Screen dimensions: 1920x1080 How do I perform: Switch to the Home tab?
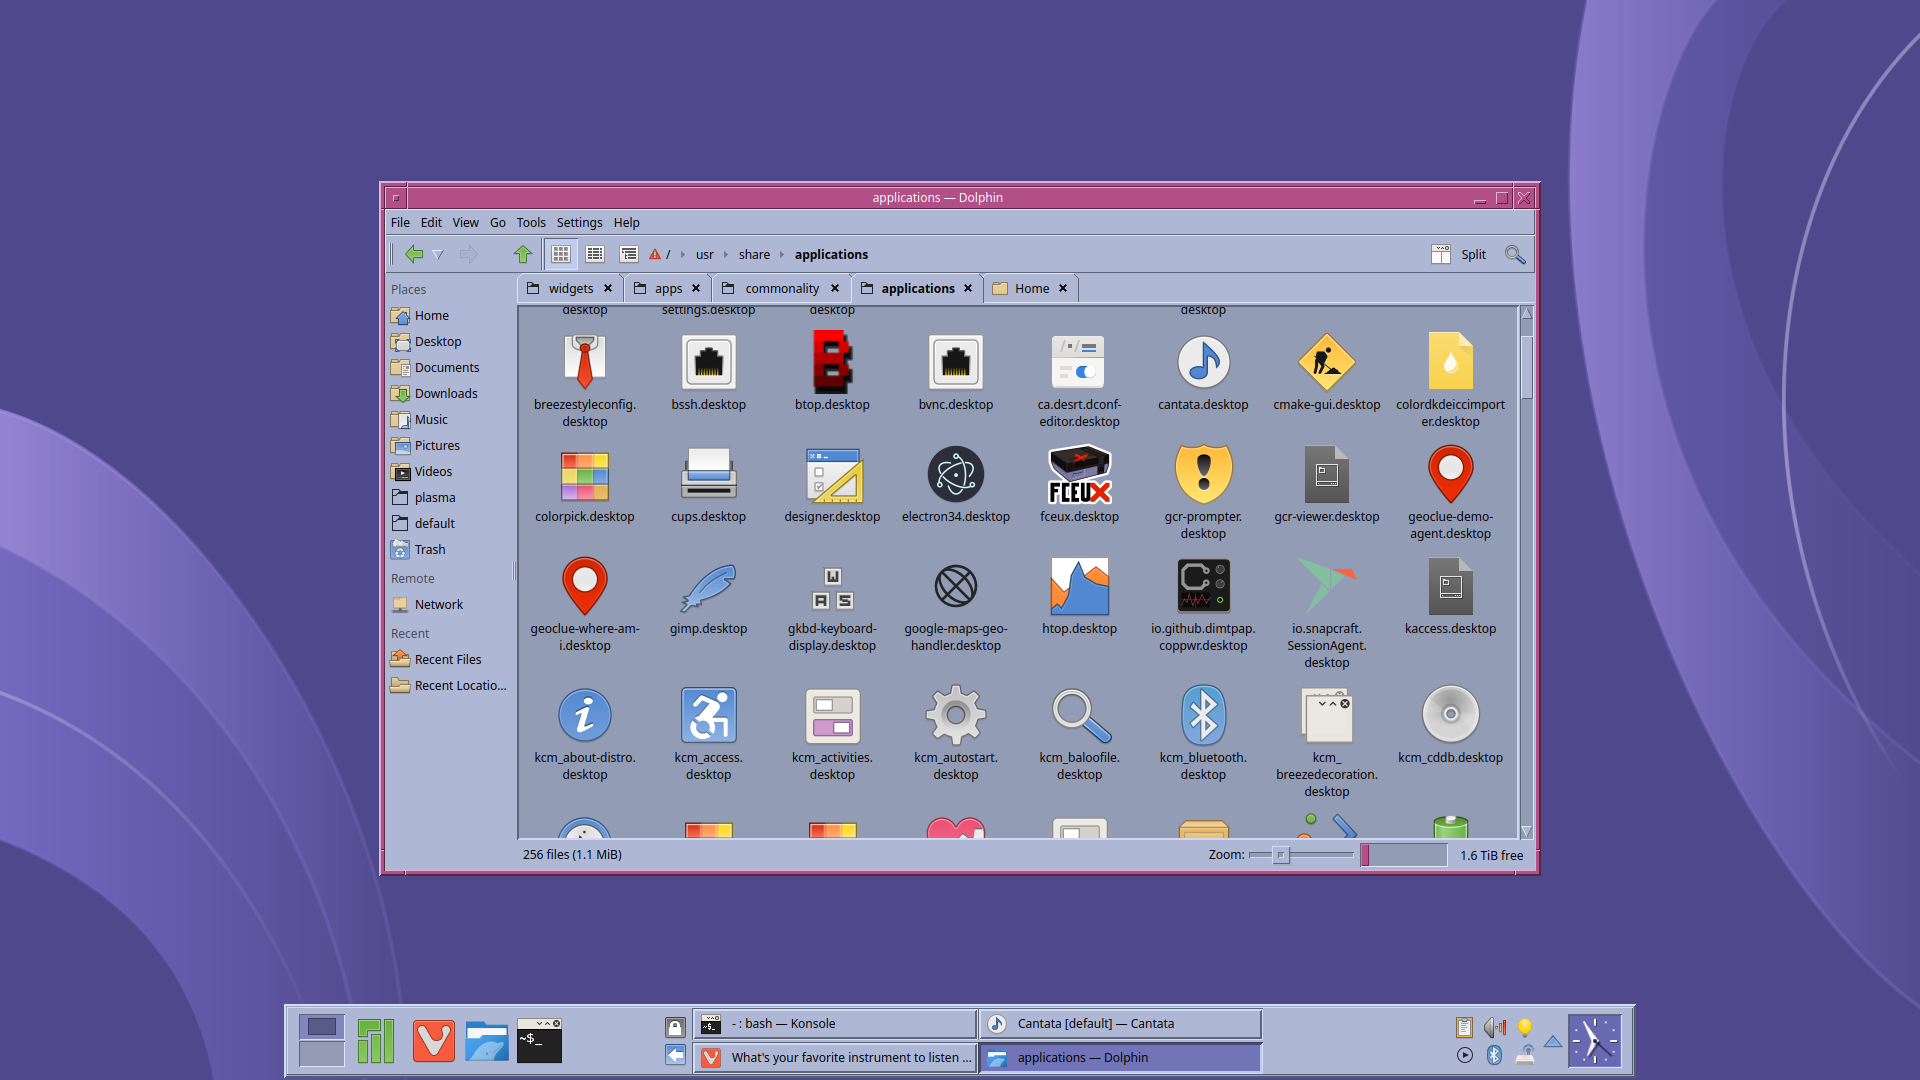pyautogui.click(x=1031, y=288)
